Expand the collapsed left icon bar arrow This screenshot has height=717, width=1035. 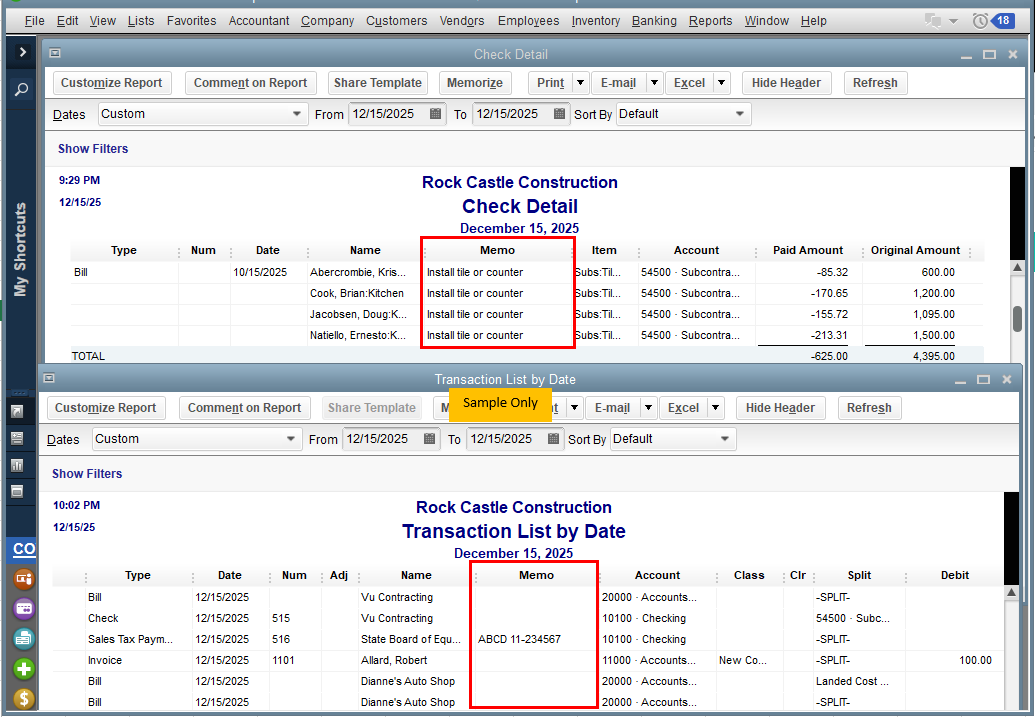coord(22,51)
